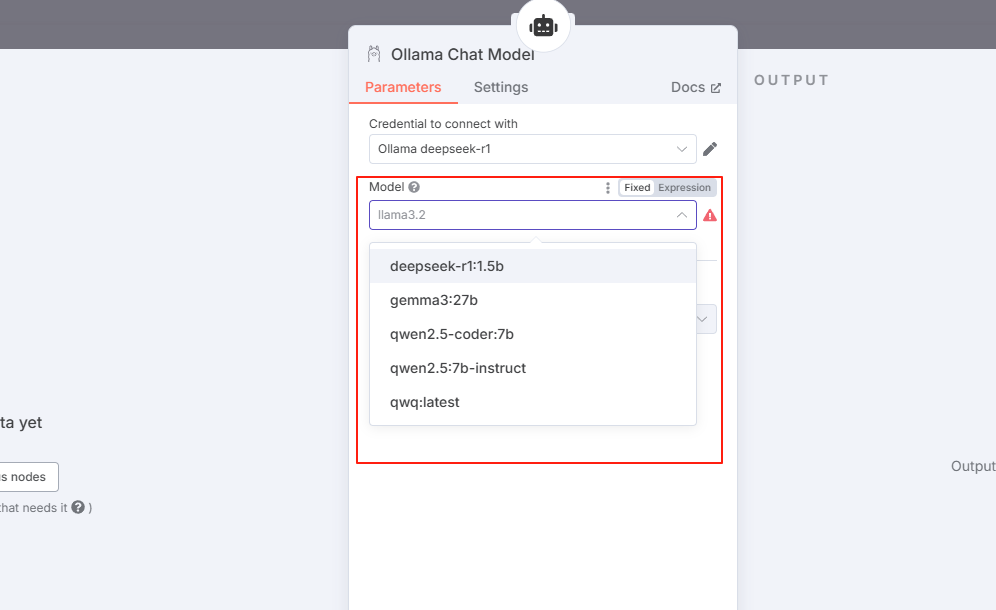Collapse the Model dropdown chevron
Image resolution: width=996 pixels, height=610 pixels.
click(x=682, y=215)
